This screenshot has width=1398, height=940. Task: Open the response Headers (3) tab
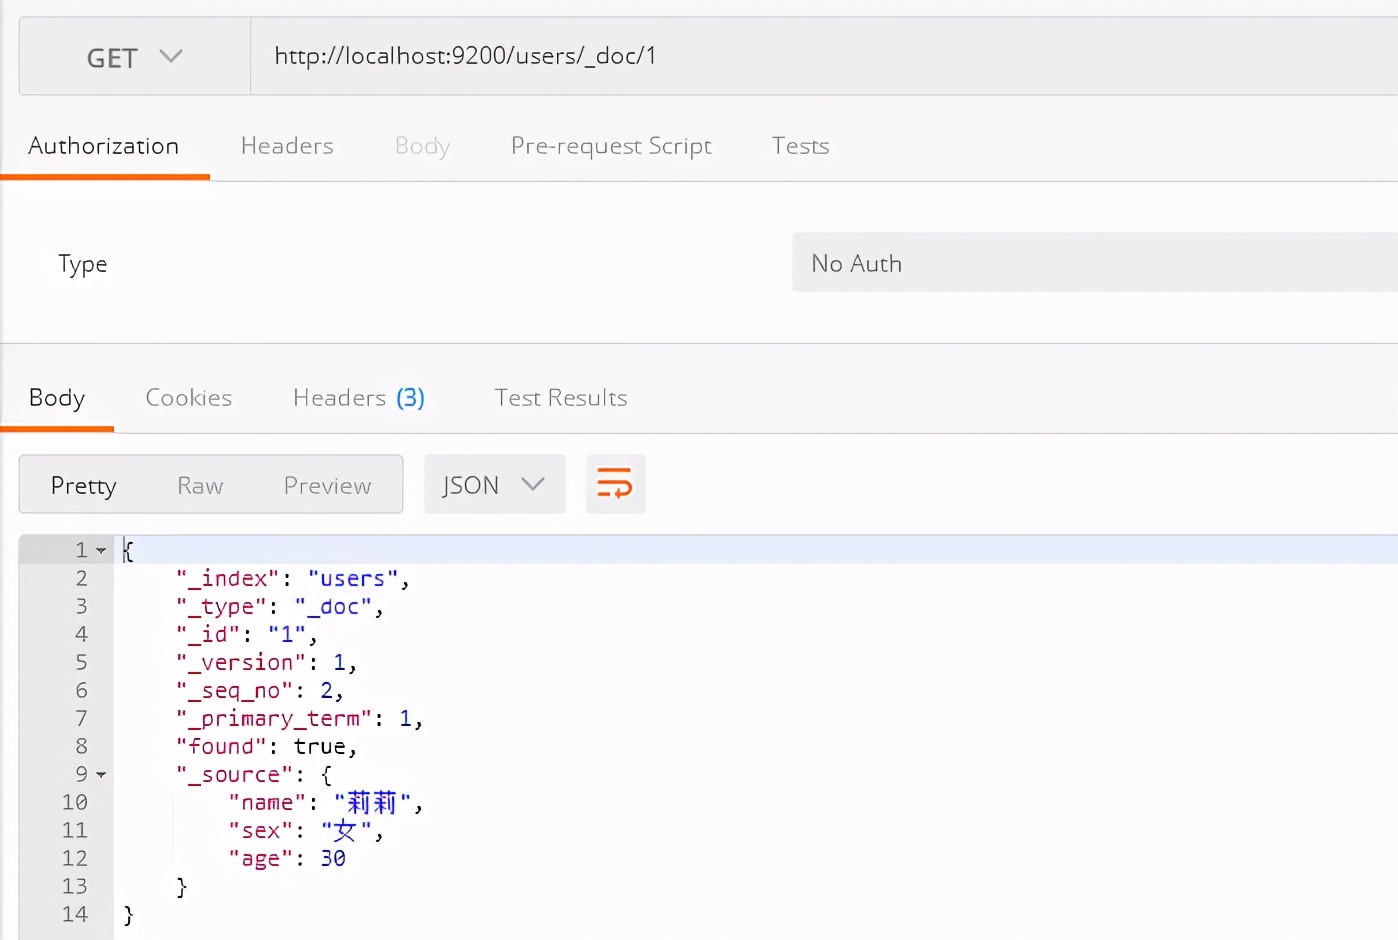point(359,398)
